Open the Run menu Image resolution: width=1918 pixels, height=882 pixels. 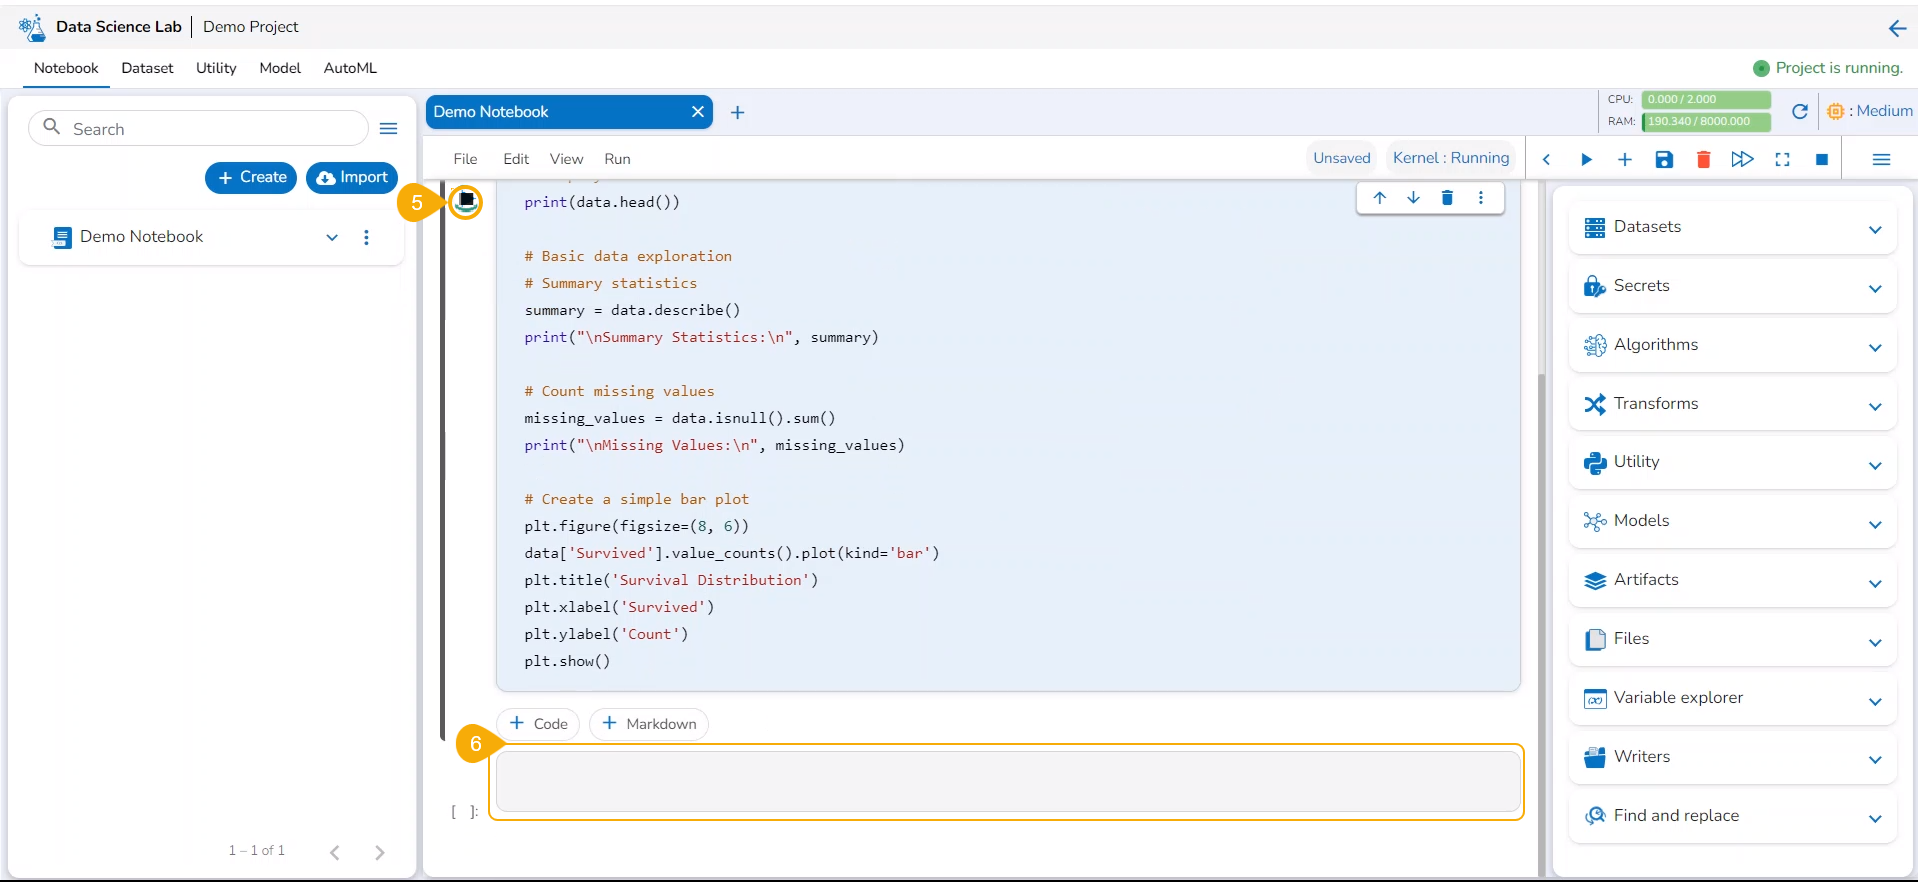[x=617, y=159]
